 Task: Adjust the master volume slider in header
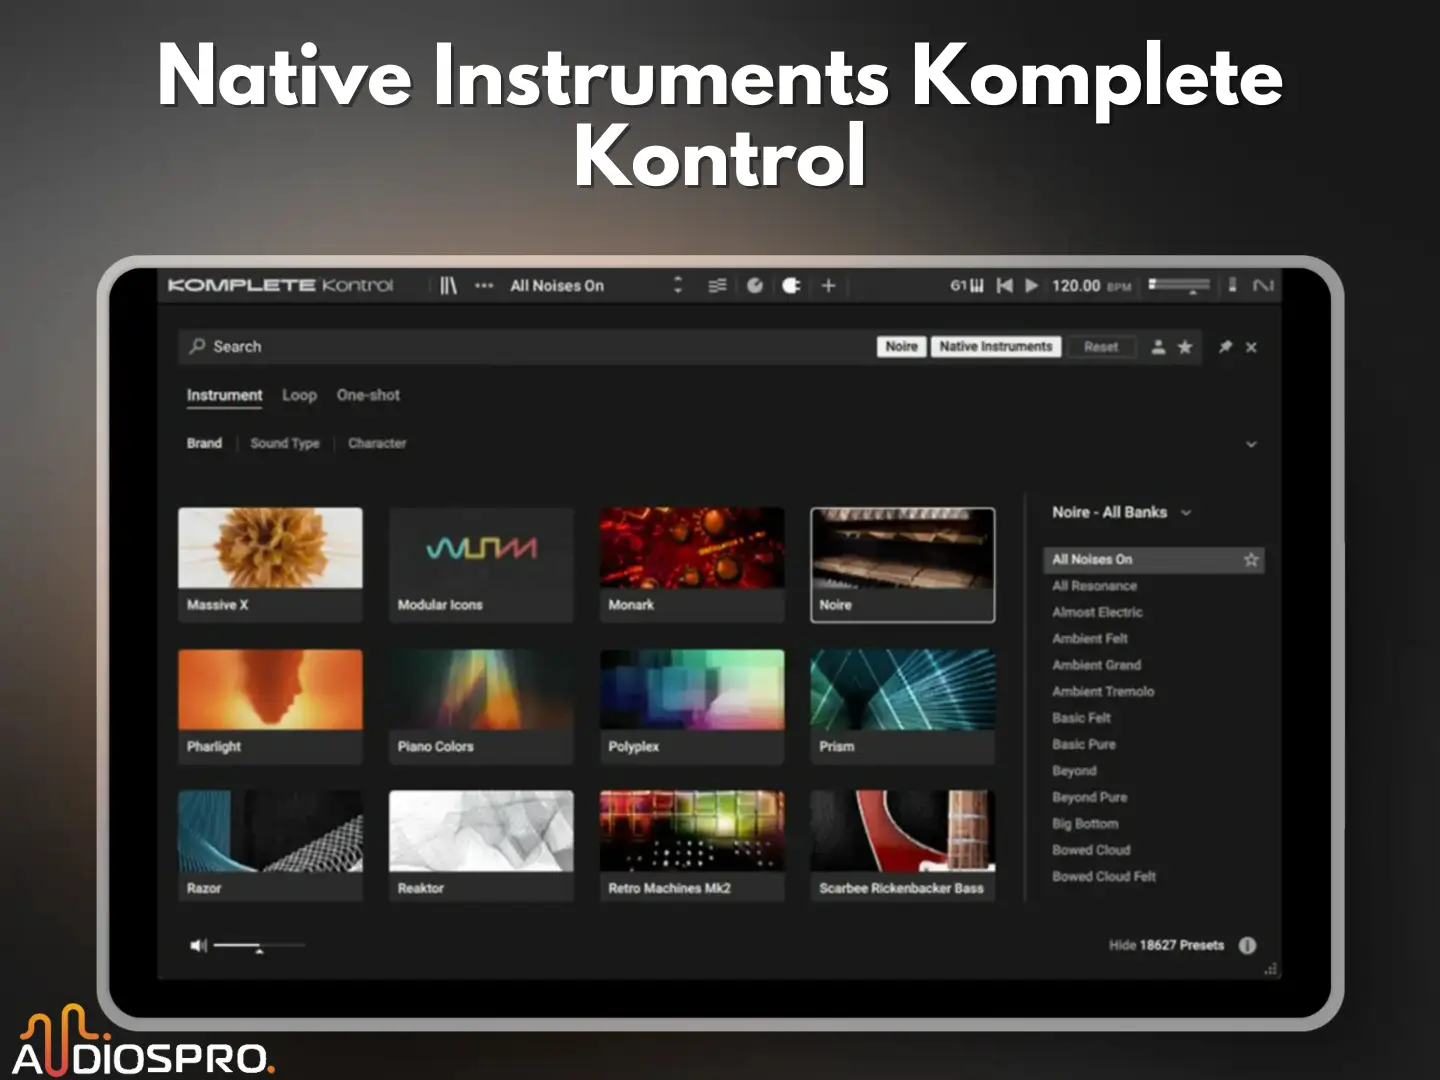coord(1179,286)
